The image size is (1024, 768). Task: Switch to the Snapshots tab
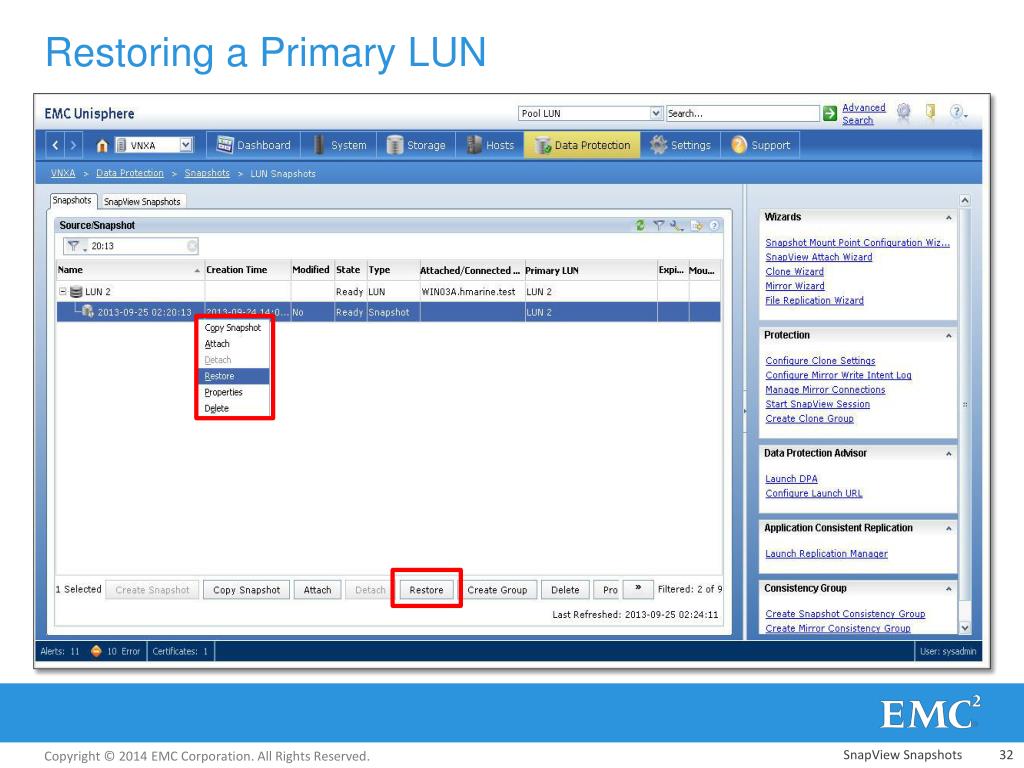(x=72, y=200)
